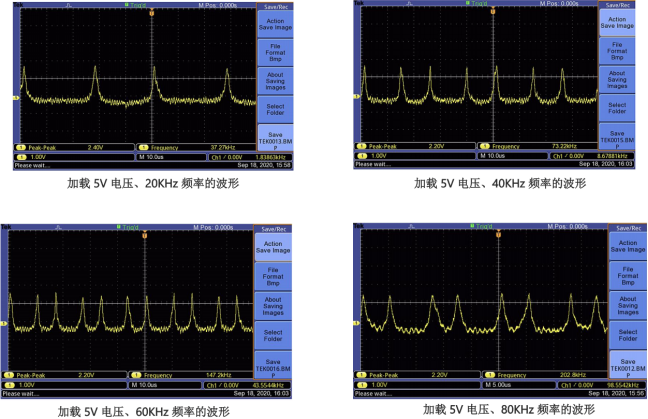Select Save/Rec menu header in 20KHz scope
Image resolution: width=648 pixels, height=419 pixels.
point(276,6)
